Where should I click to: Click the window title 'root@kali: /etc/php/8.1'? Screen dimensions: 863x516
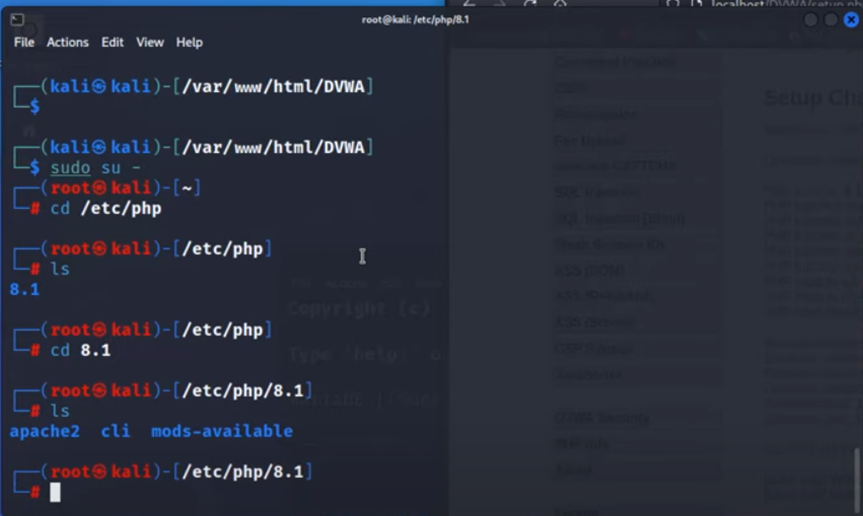tap(416, 20)
